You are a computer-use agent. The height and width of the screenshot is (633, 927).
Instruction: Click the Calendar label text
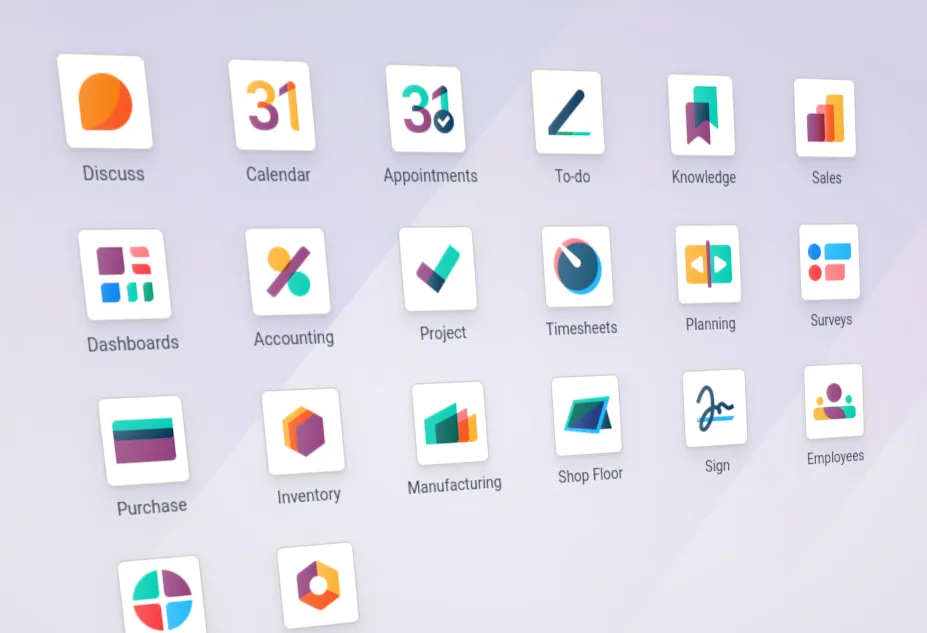(278, 174)
